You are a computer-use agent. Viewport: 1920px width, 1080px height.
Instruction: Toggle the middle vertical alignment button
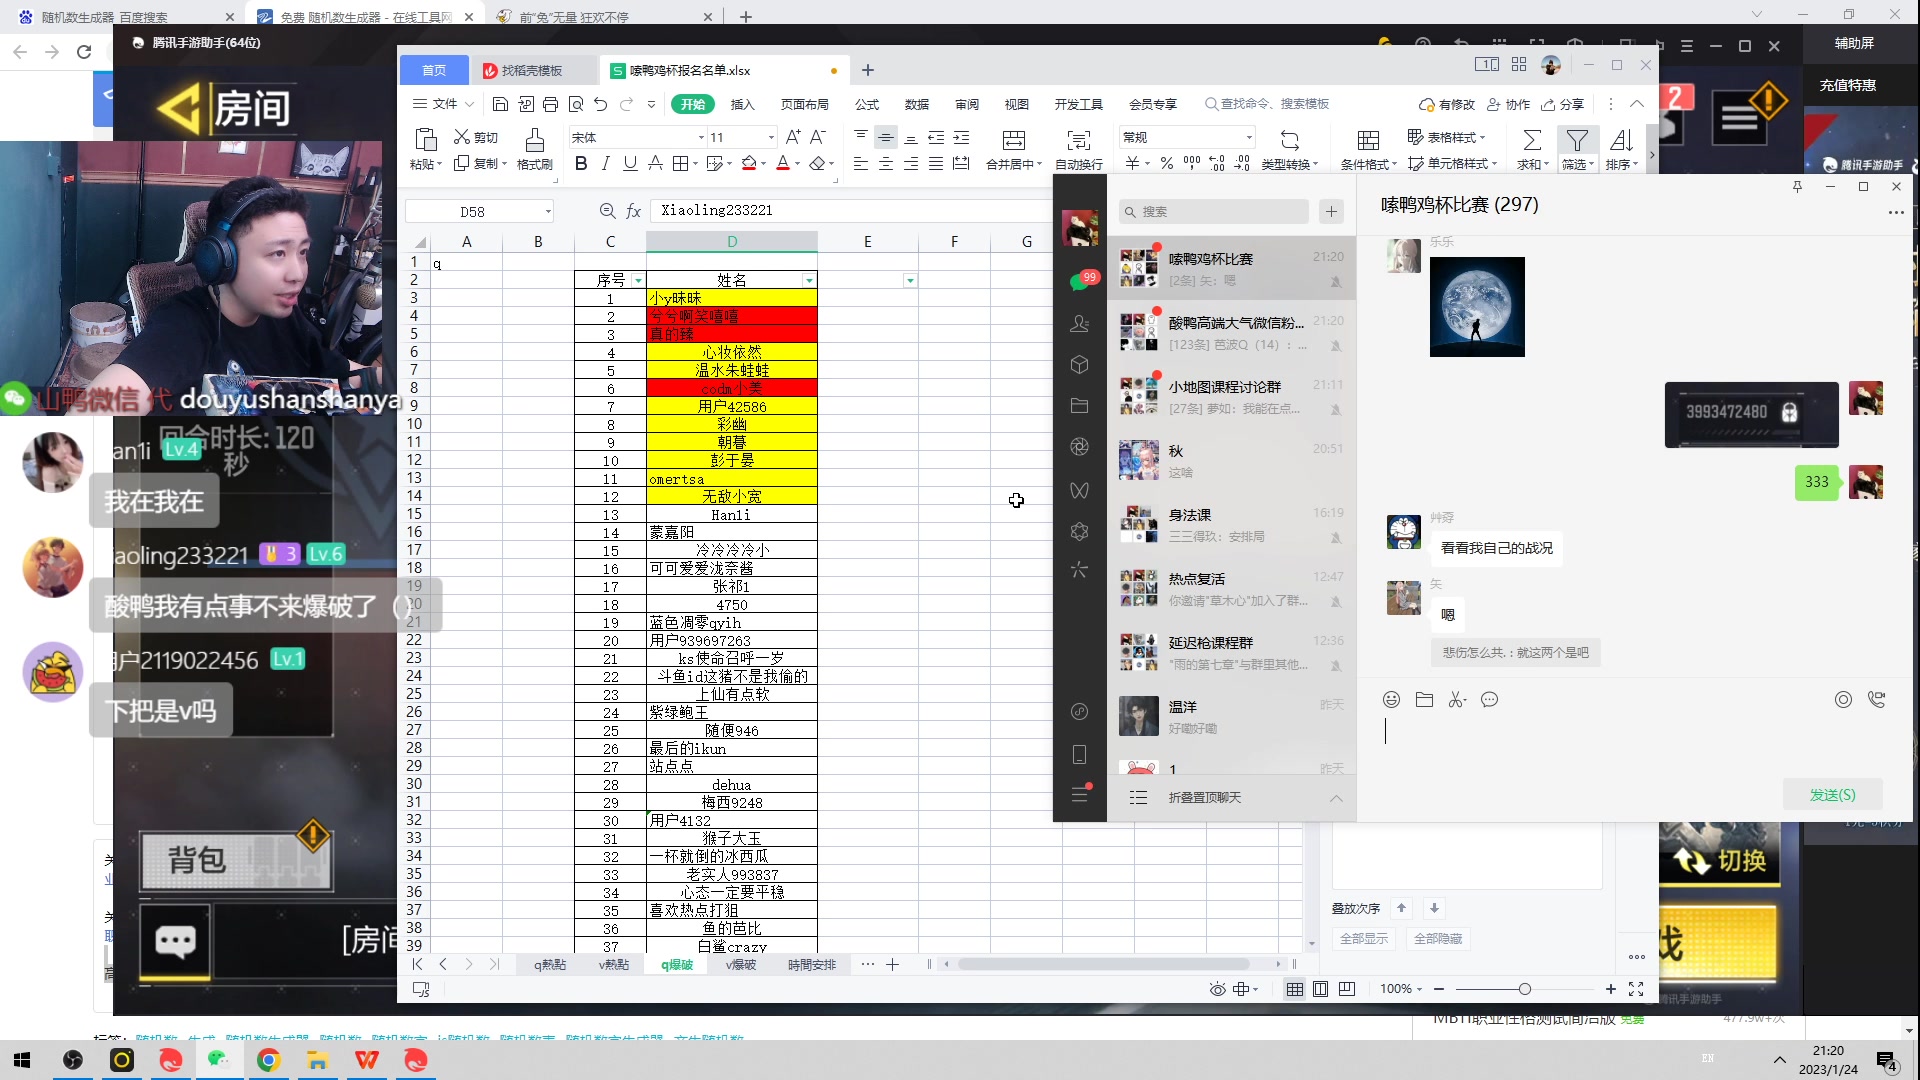(885, 137)
